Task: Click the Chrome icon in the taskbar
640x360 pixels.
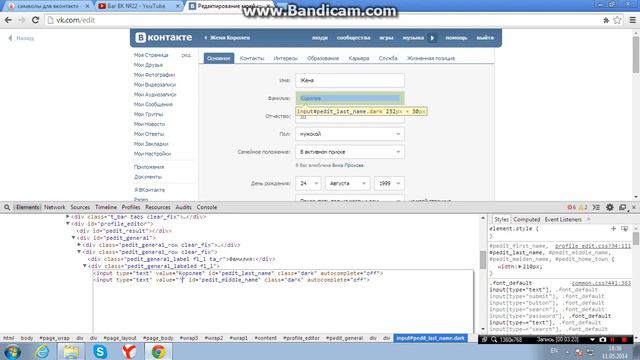Action: [158, 352]
